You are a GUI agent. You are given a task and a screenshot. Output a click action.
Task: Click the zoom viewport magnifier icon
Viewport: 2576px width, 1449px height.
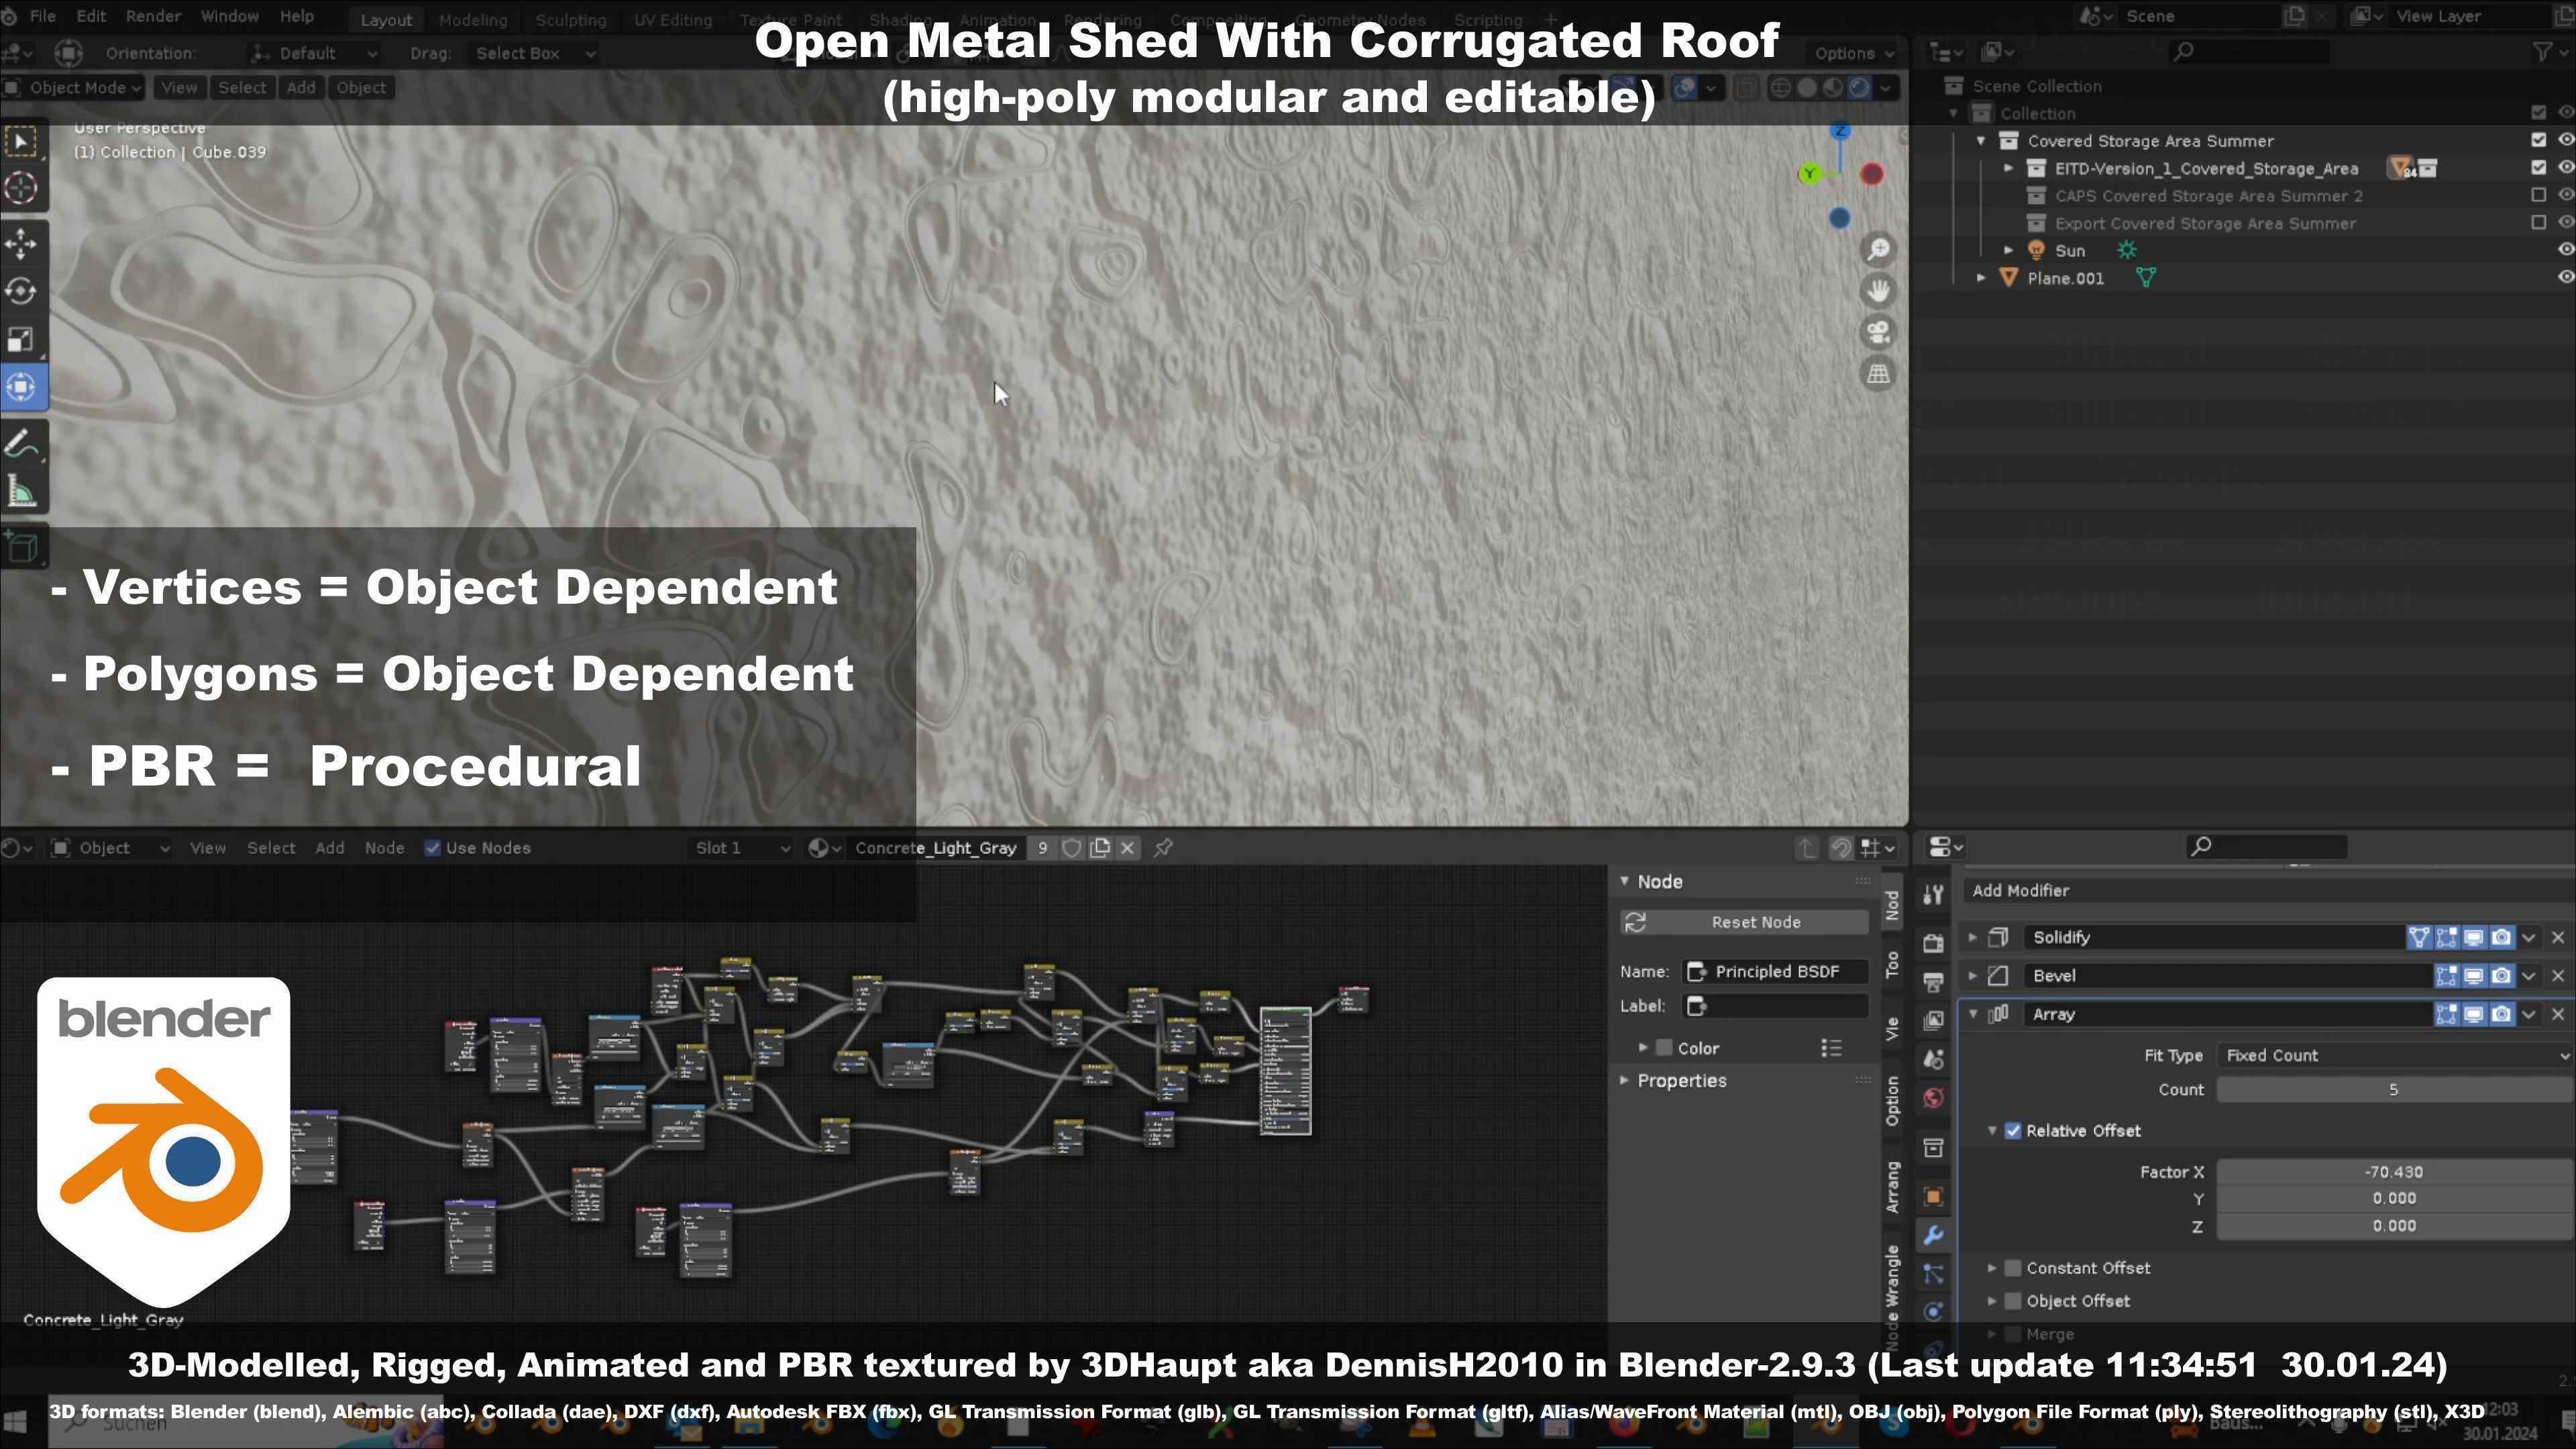click(1878, 249)
